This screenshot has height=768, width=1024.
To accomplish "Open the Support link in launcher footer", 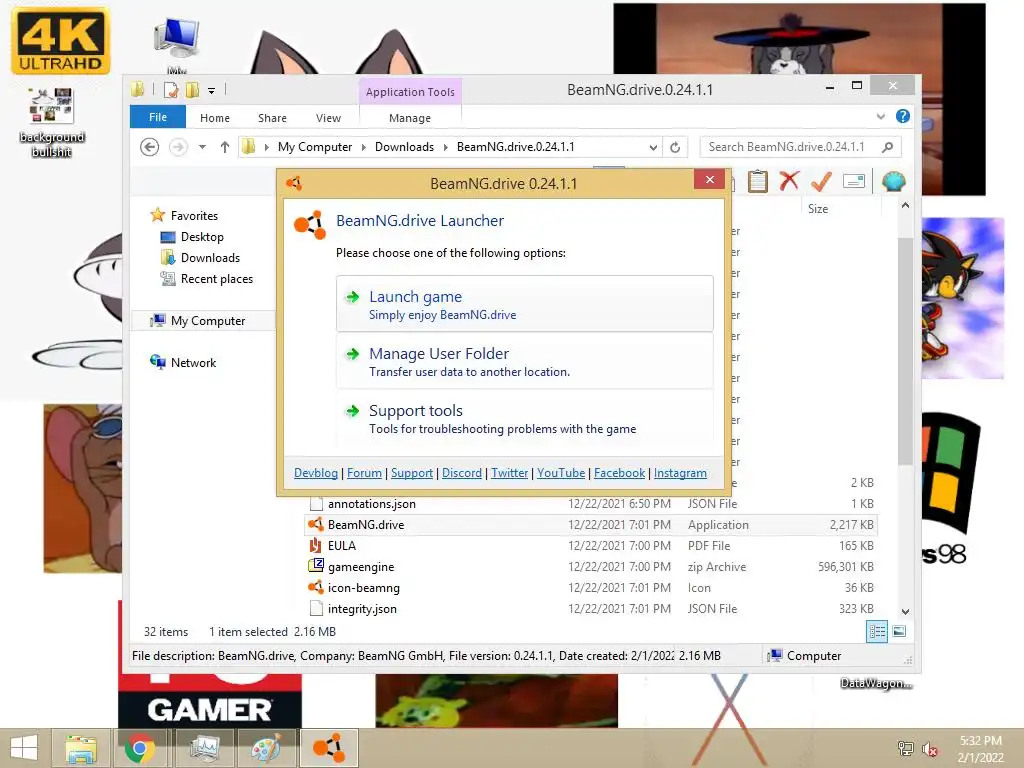I will pos(411,473).
